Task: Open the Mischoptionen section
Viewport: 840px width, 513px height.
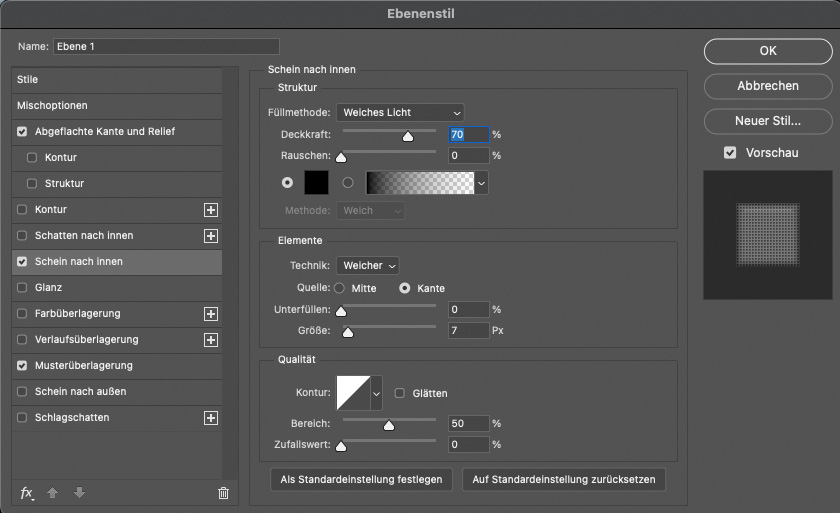Action: (117, 105)
